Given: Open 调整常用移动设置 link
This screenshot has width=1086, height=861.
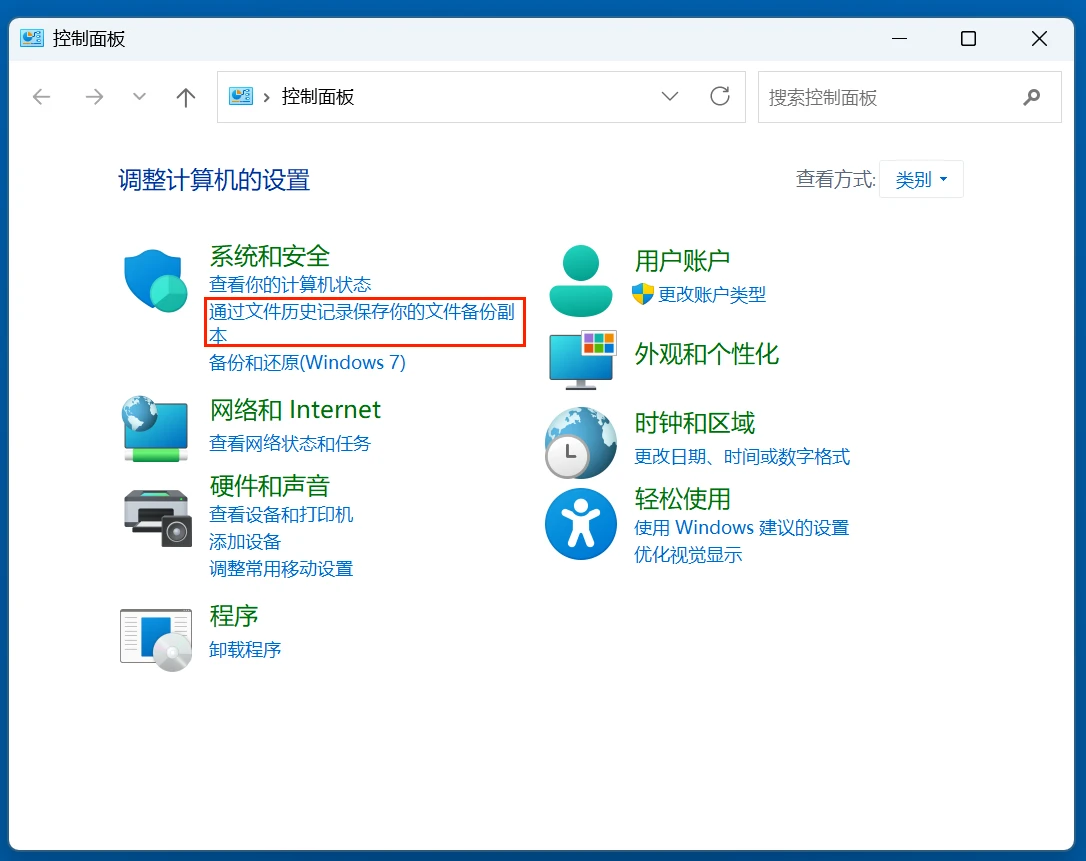Looking at the screenshot, I should coord(281,569).
